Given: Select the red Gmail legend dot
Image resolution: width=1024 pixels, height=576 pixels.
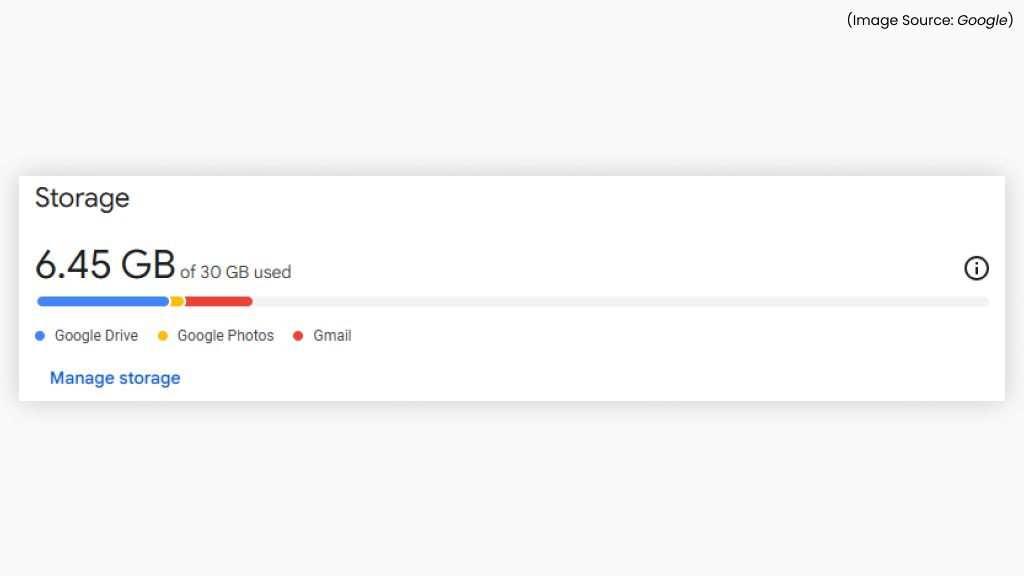Looking at the screenshot, I should (x=297, y=335).
